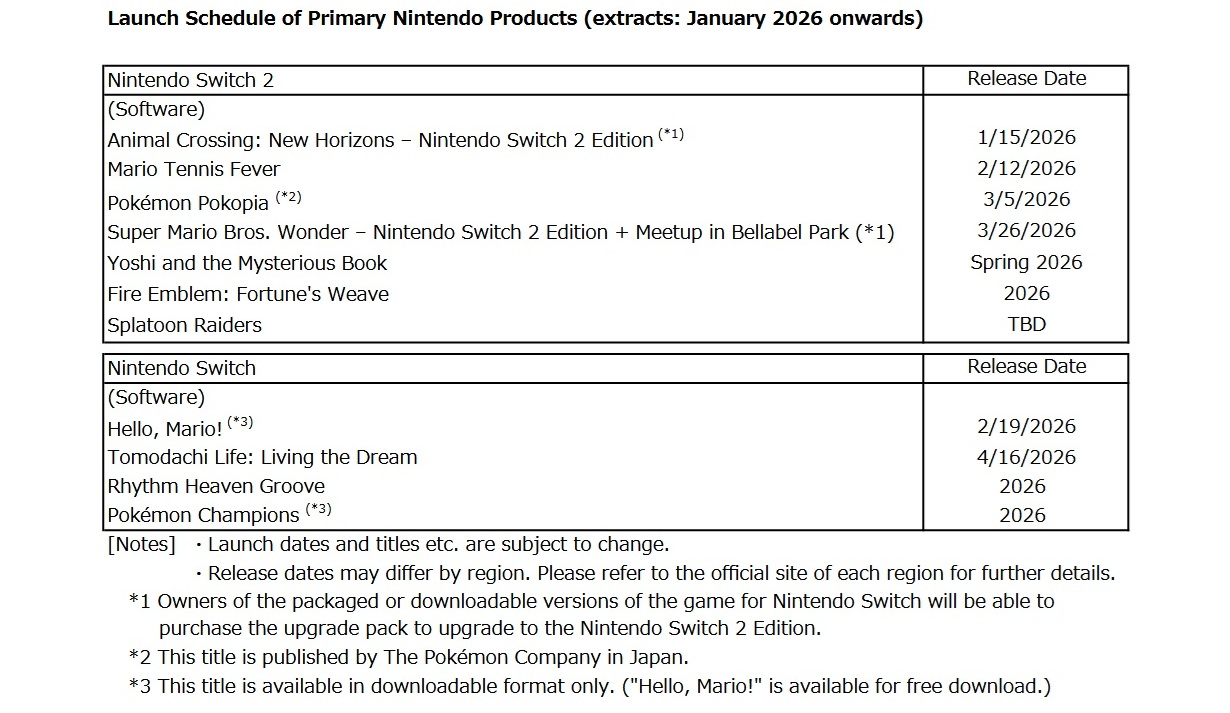Select the Animal Crossing: New Horizons row title
This screenshot has height=713, width=1230.
[x=380, y=140]
